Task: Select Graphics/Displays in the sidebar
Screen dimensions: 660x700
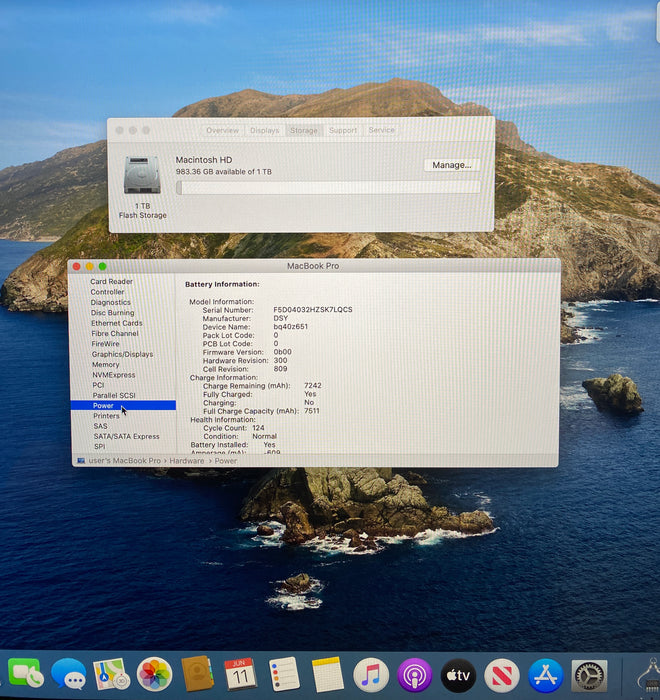Action: (122, 354)
